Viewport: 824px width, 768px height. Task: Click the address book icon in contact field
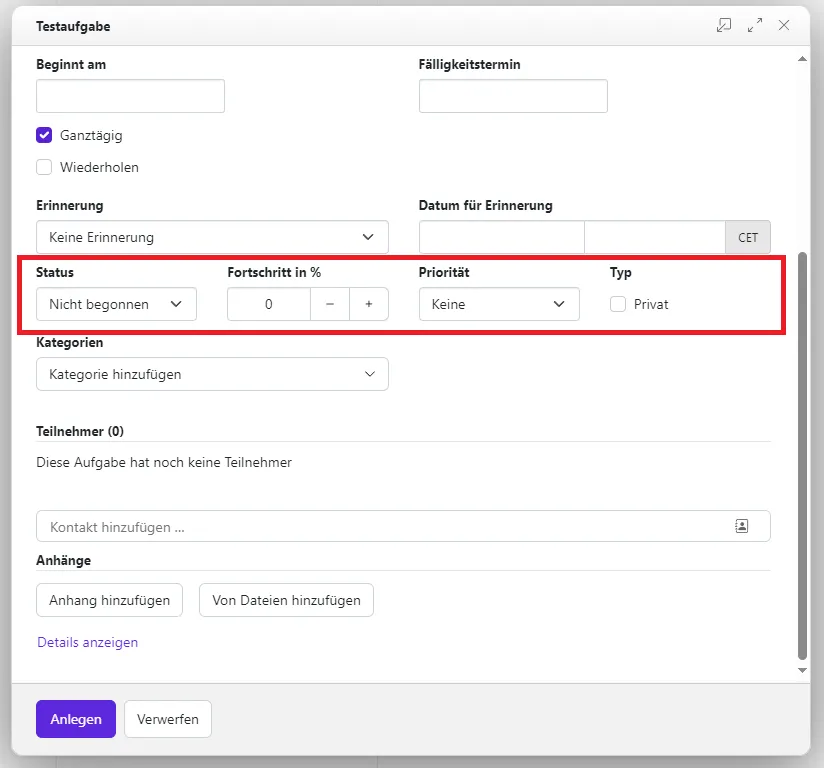click(x=741, y=526)
